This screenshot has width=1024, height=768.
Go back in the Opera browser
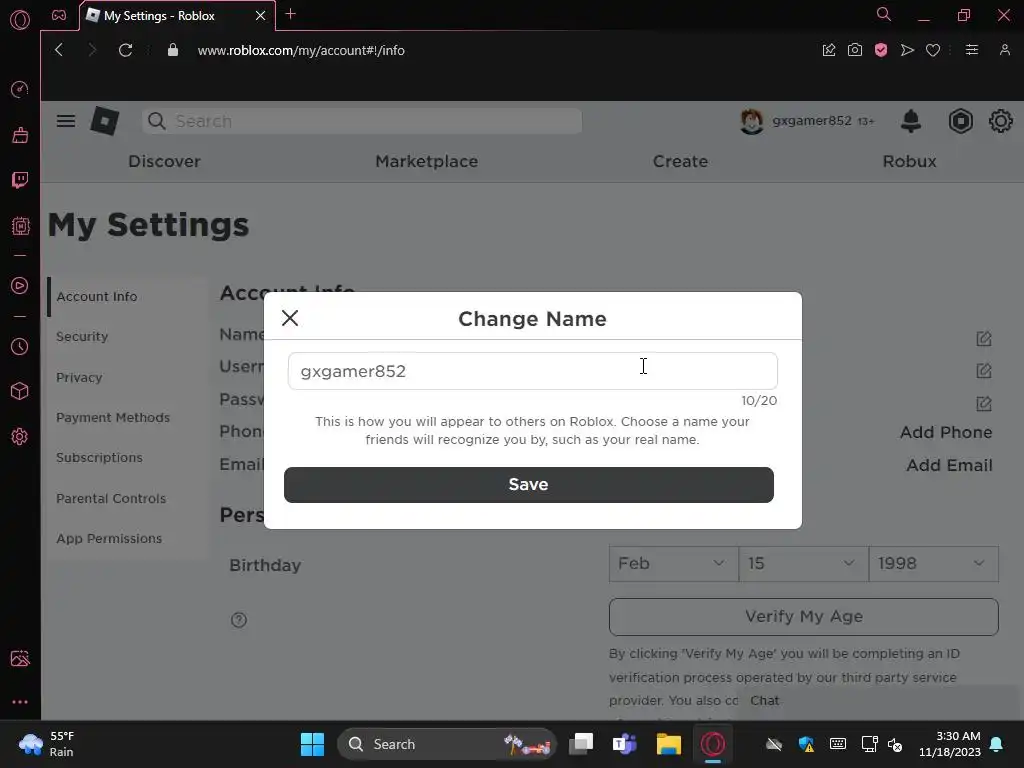point(59,50)
